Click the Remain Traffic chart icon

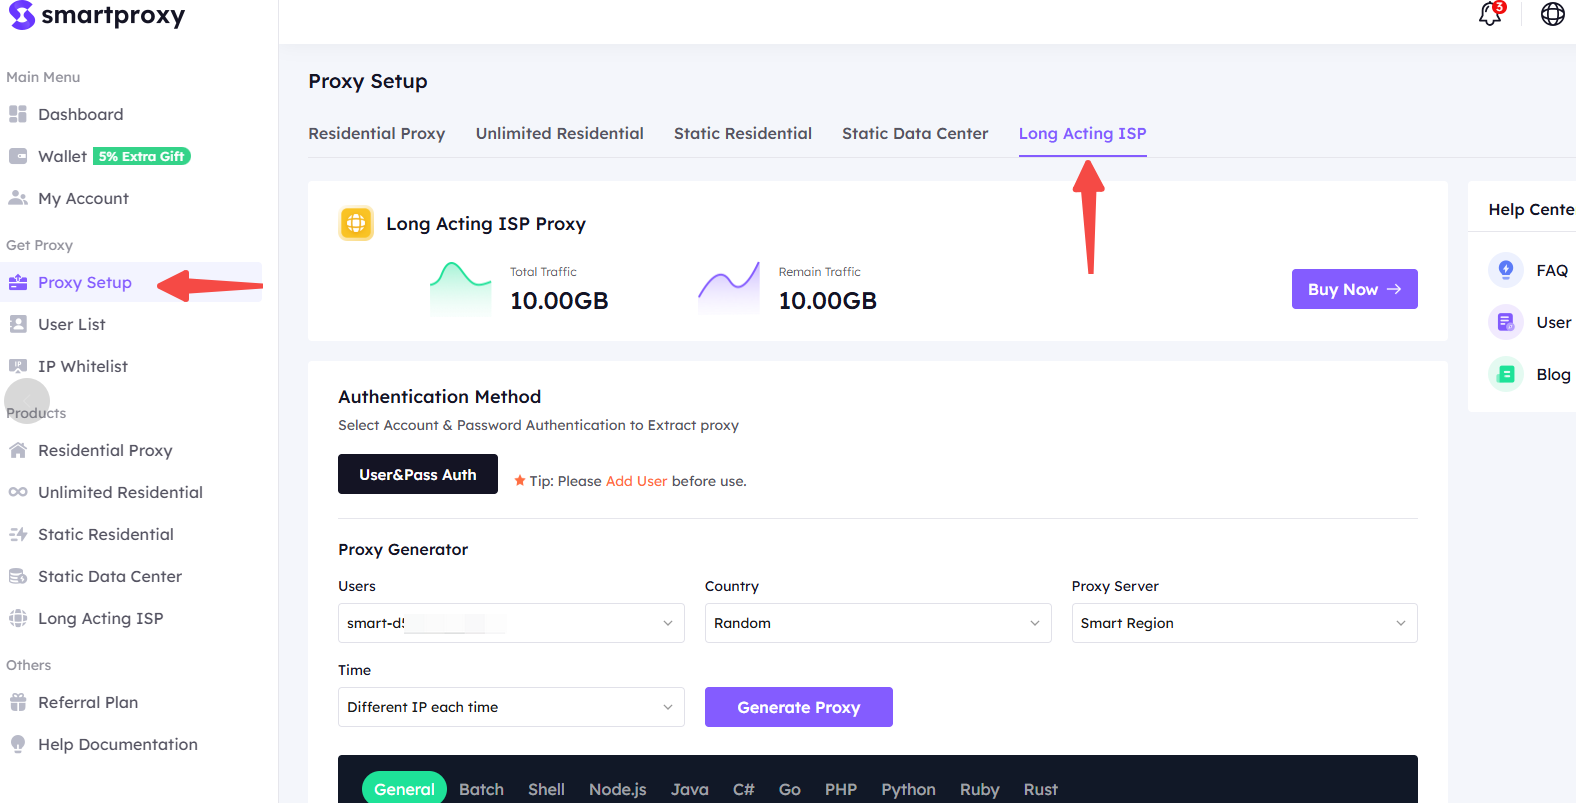729,288
